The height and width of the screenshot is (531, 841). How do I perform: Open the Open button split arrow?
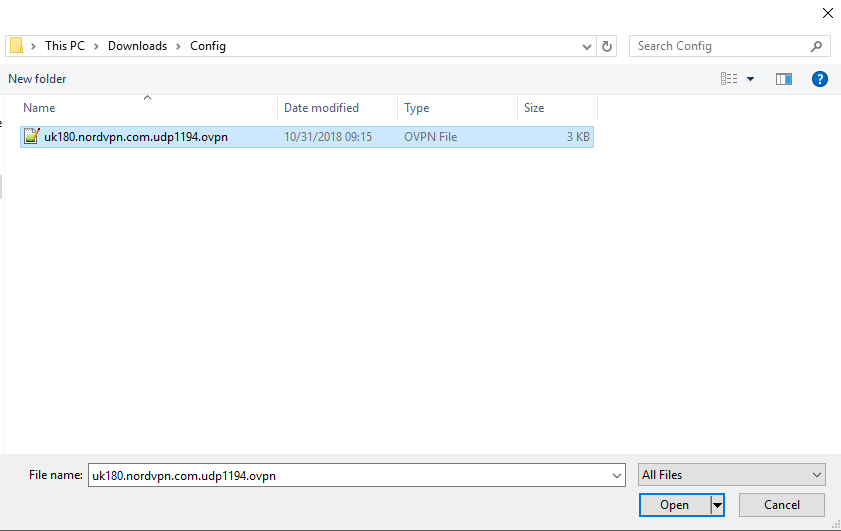(x=717, y=505)
